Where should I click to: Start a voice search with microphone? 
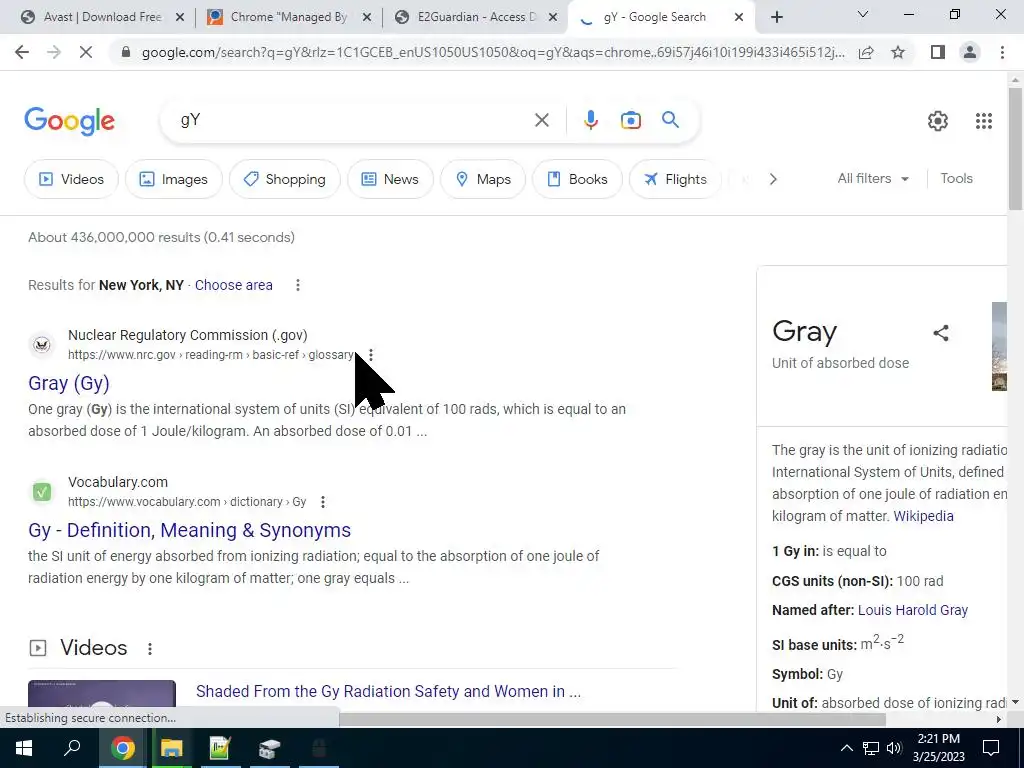pos(590,120)
